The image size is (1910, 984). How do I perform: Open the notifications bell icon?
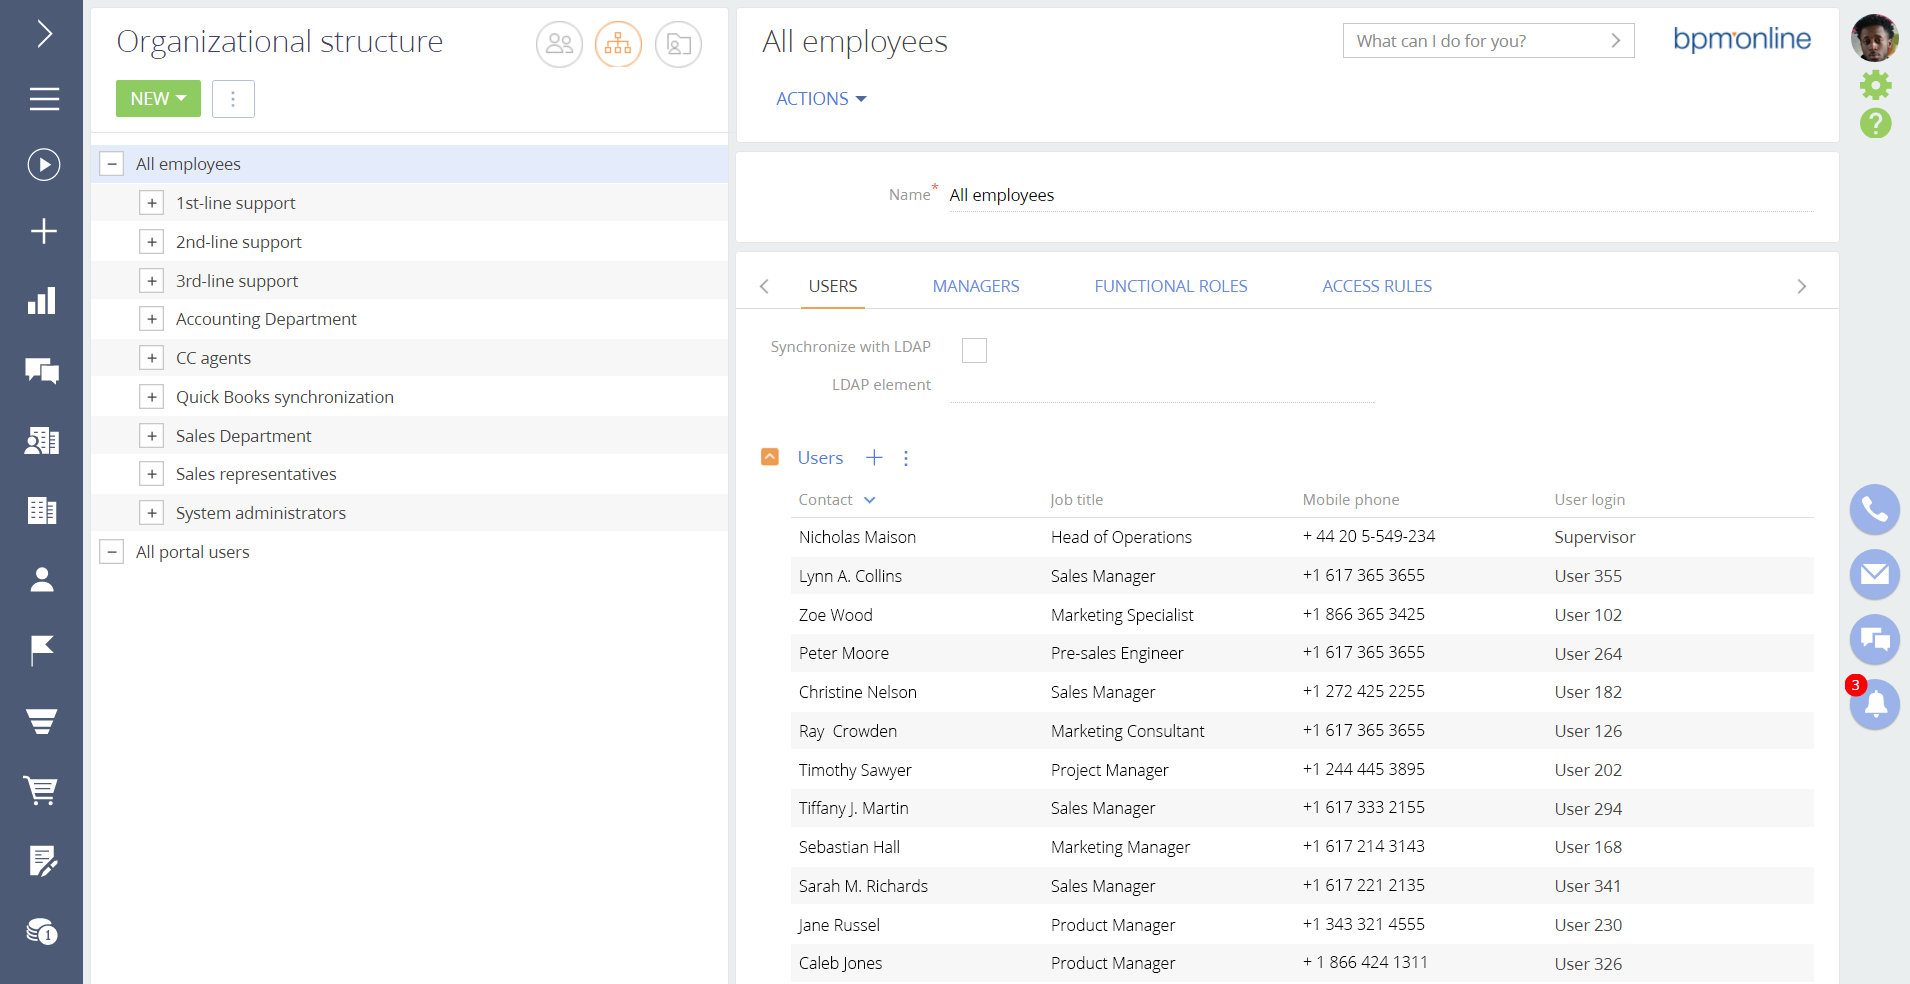[x=1875, y=705]
